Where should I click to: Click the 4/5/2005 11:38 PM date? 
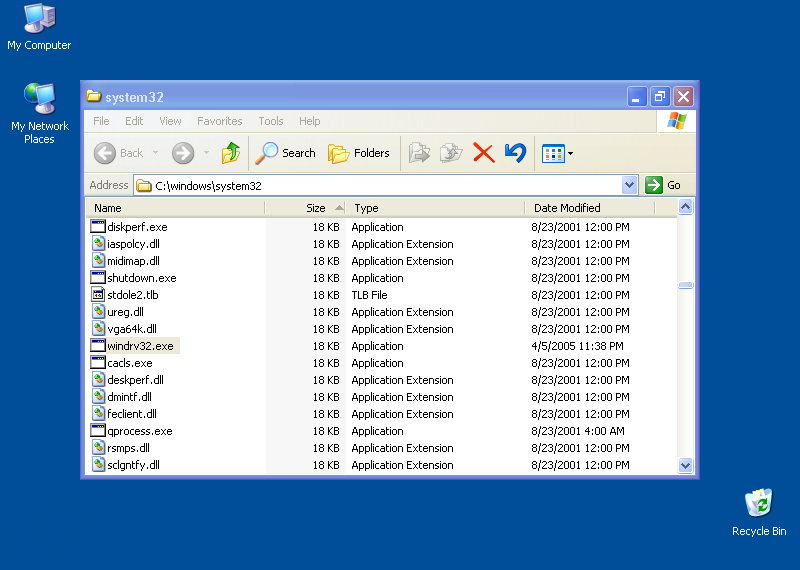tap(577, 346)
